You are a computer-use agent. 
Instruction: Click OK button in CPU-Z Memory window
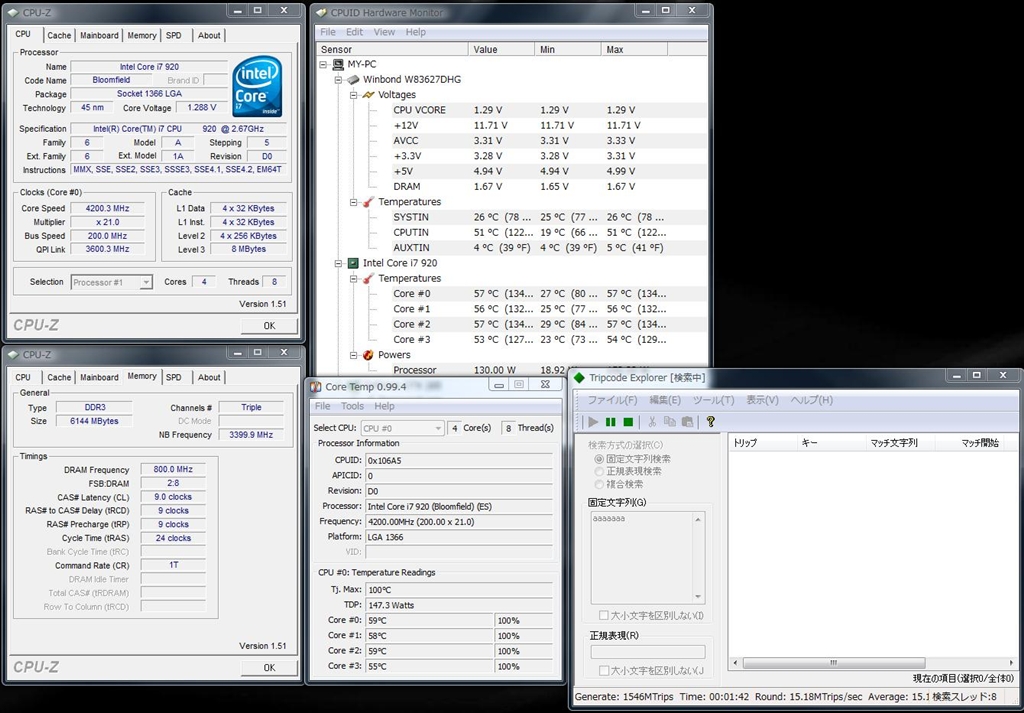[x=269, y=667]
